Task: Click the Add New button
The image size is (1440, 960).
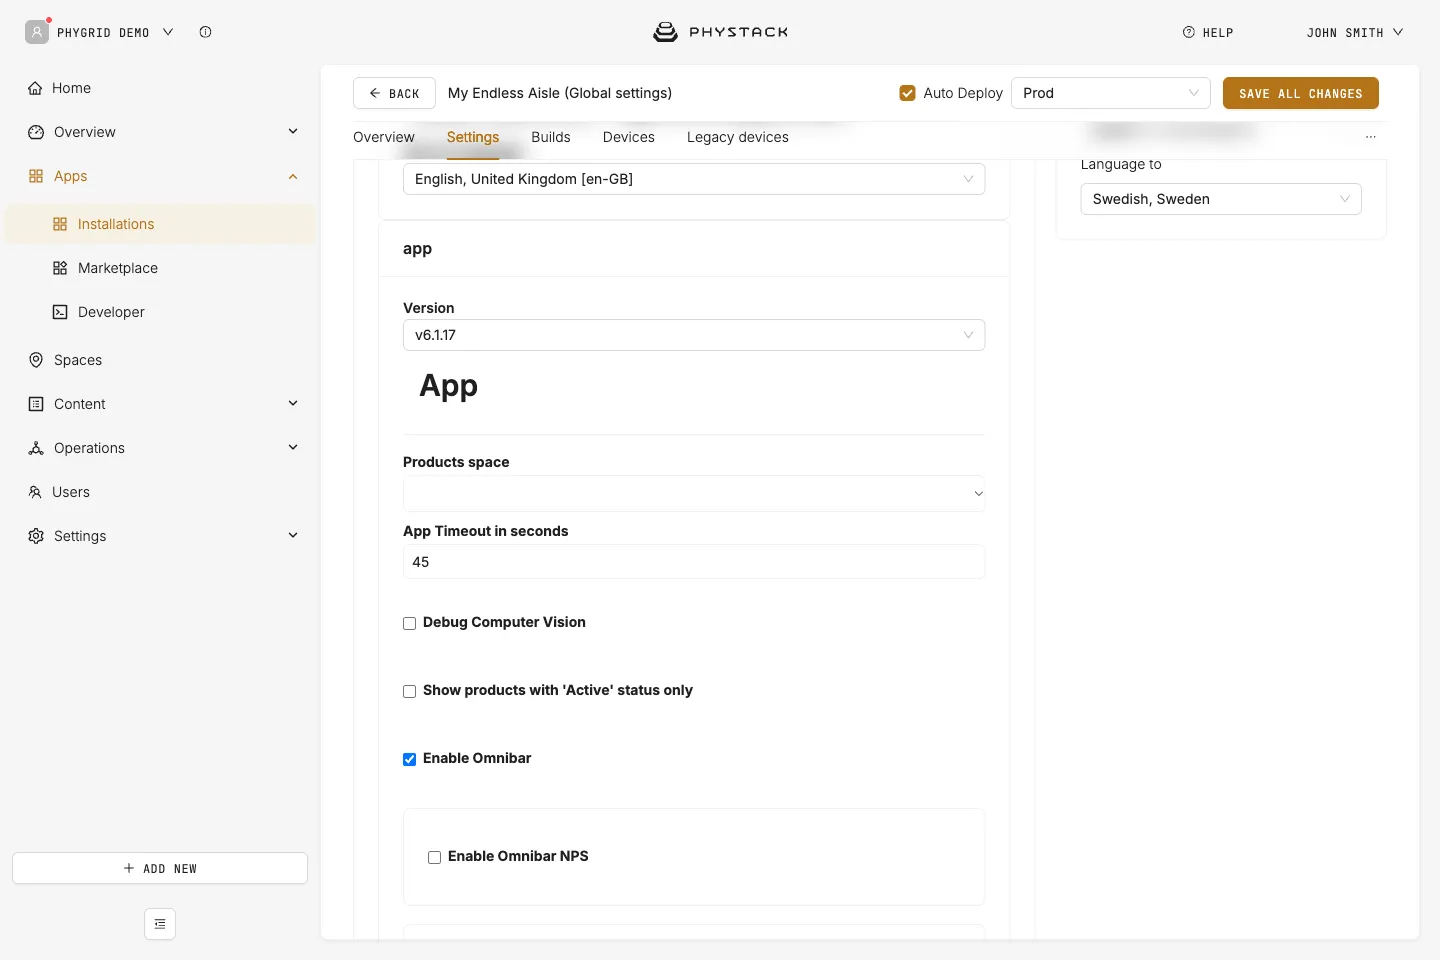Action: click(160, 868)
